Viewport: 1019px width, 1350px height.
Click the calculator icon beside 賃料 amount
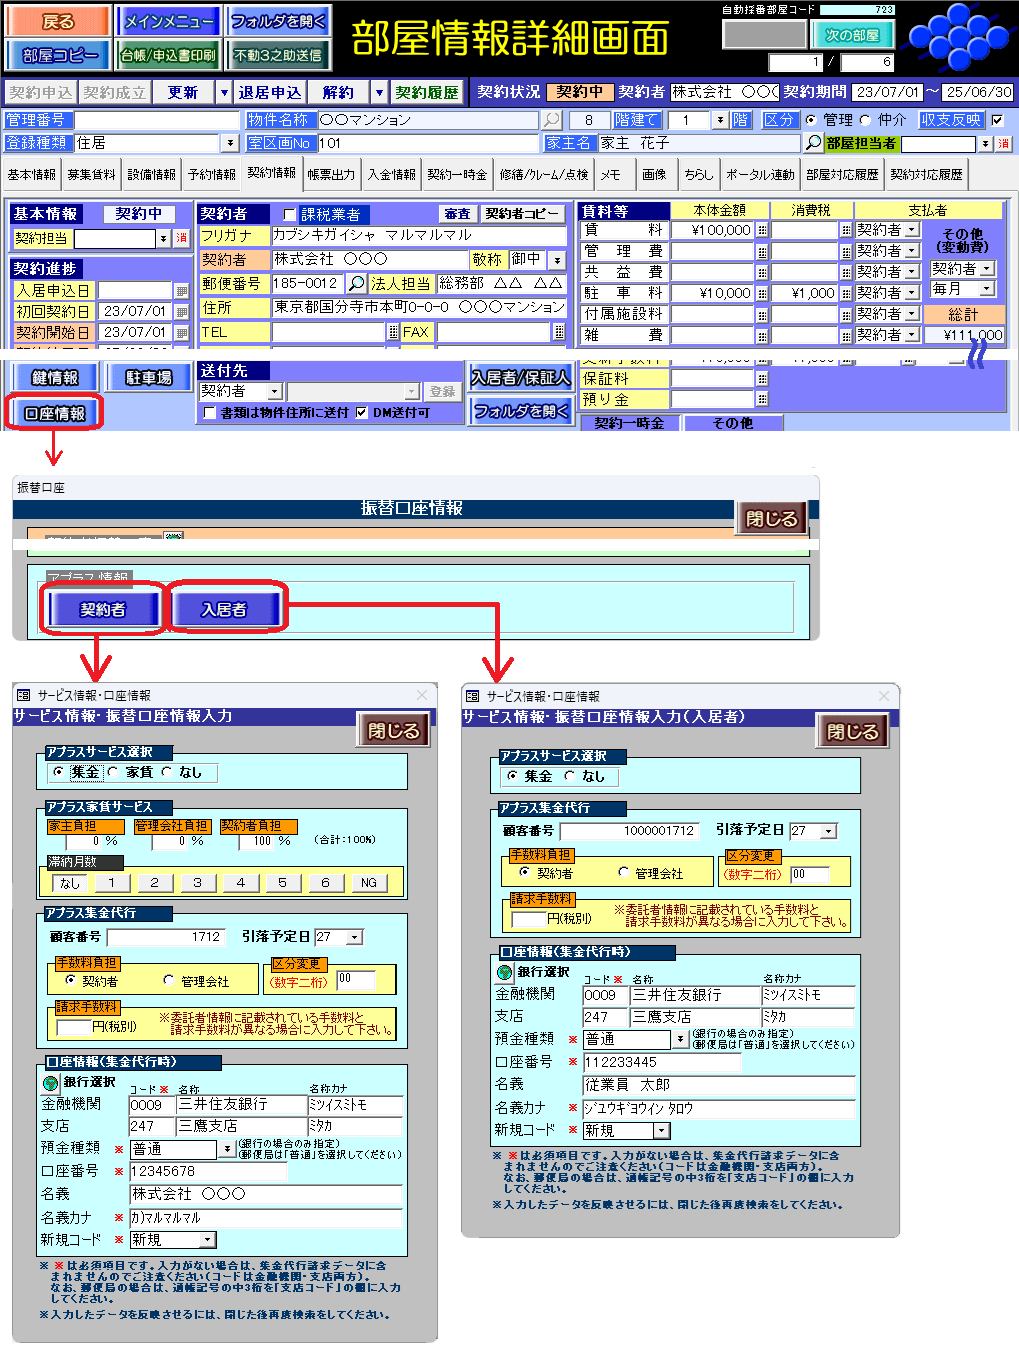(x=762, y=230)
